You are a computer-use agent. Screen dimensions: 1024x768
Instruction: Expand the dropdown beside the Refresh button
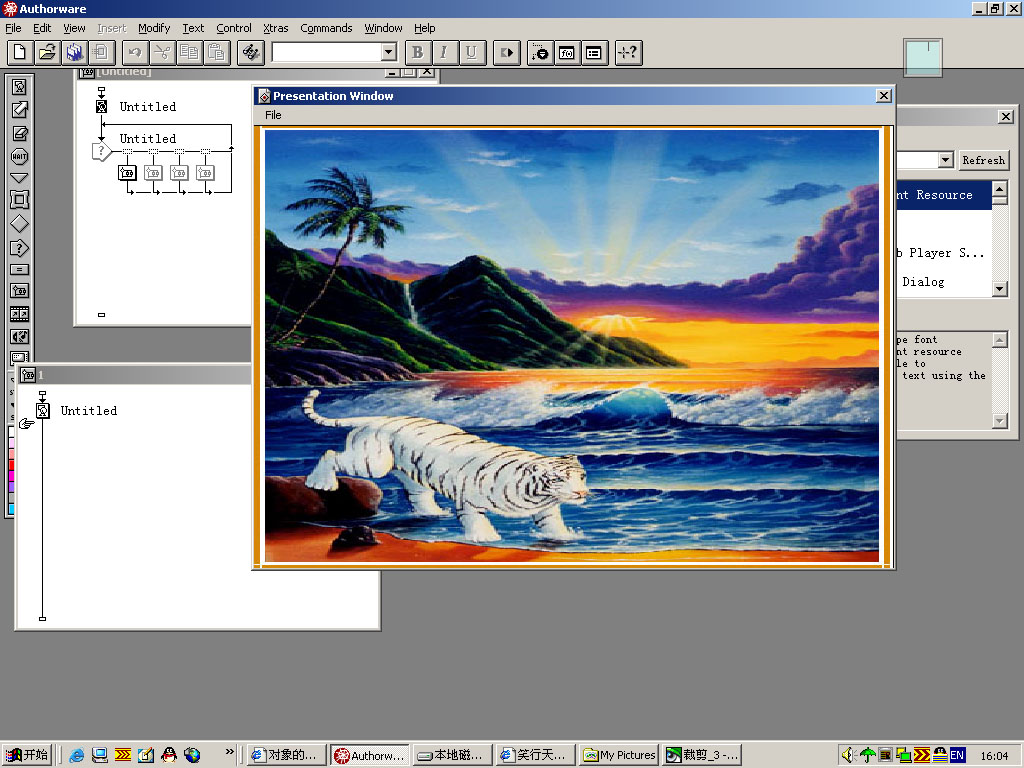tap(945, 160)
